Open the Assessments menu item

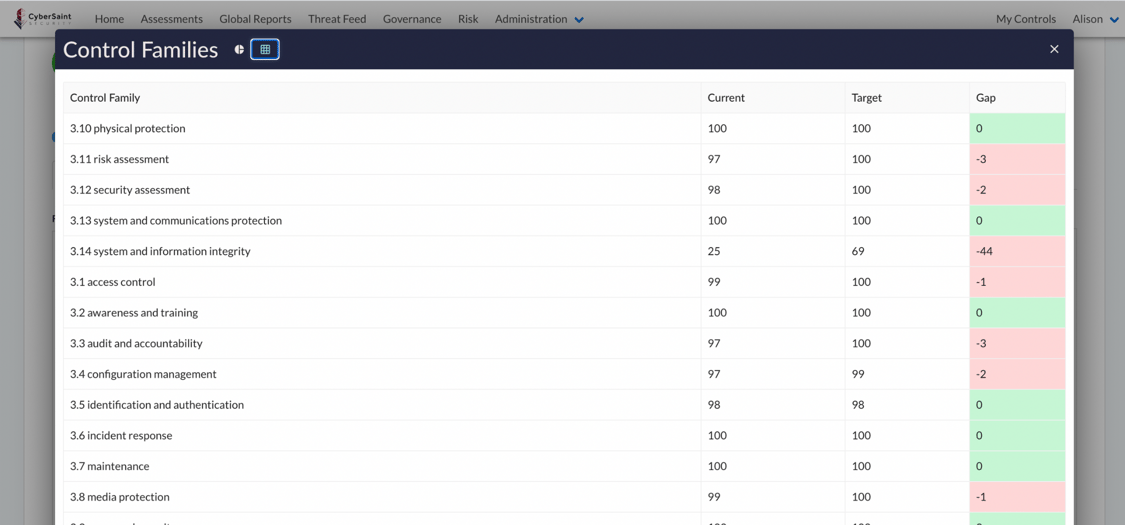point(171,19)
